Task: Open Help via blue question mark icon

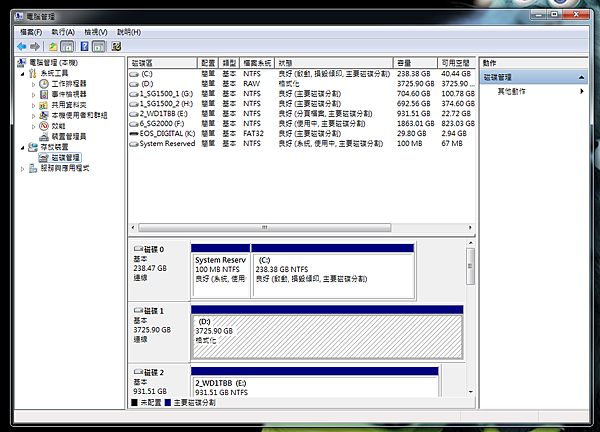Action: 84,47
